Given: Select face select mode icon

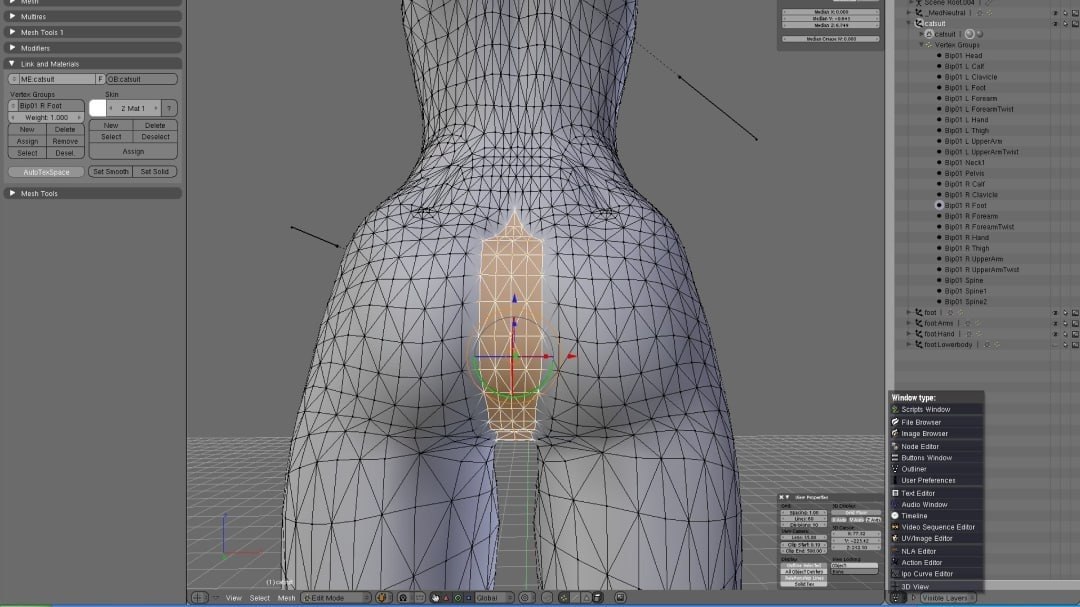Looking at the screenshot, I should tap(587, 597).
